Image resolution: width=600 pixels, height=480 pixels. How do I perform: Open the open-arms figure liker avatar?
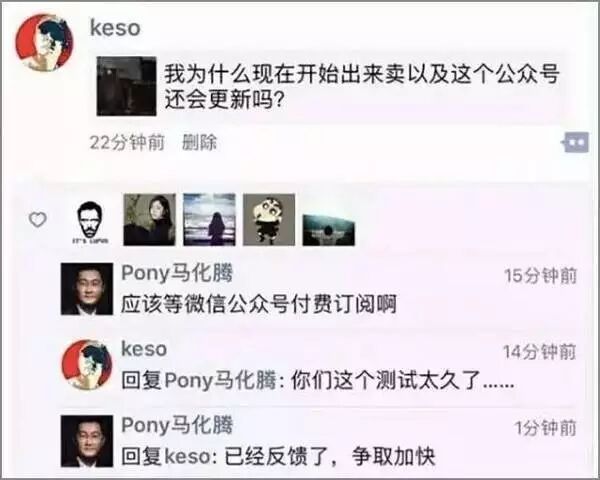click(329, 230)
